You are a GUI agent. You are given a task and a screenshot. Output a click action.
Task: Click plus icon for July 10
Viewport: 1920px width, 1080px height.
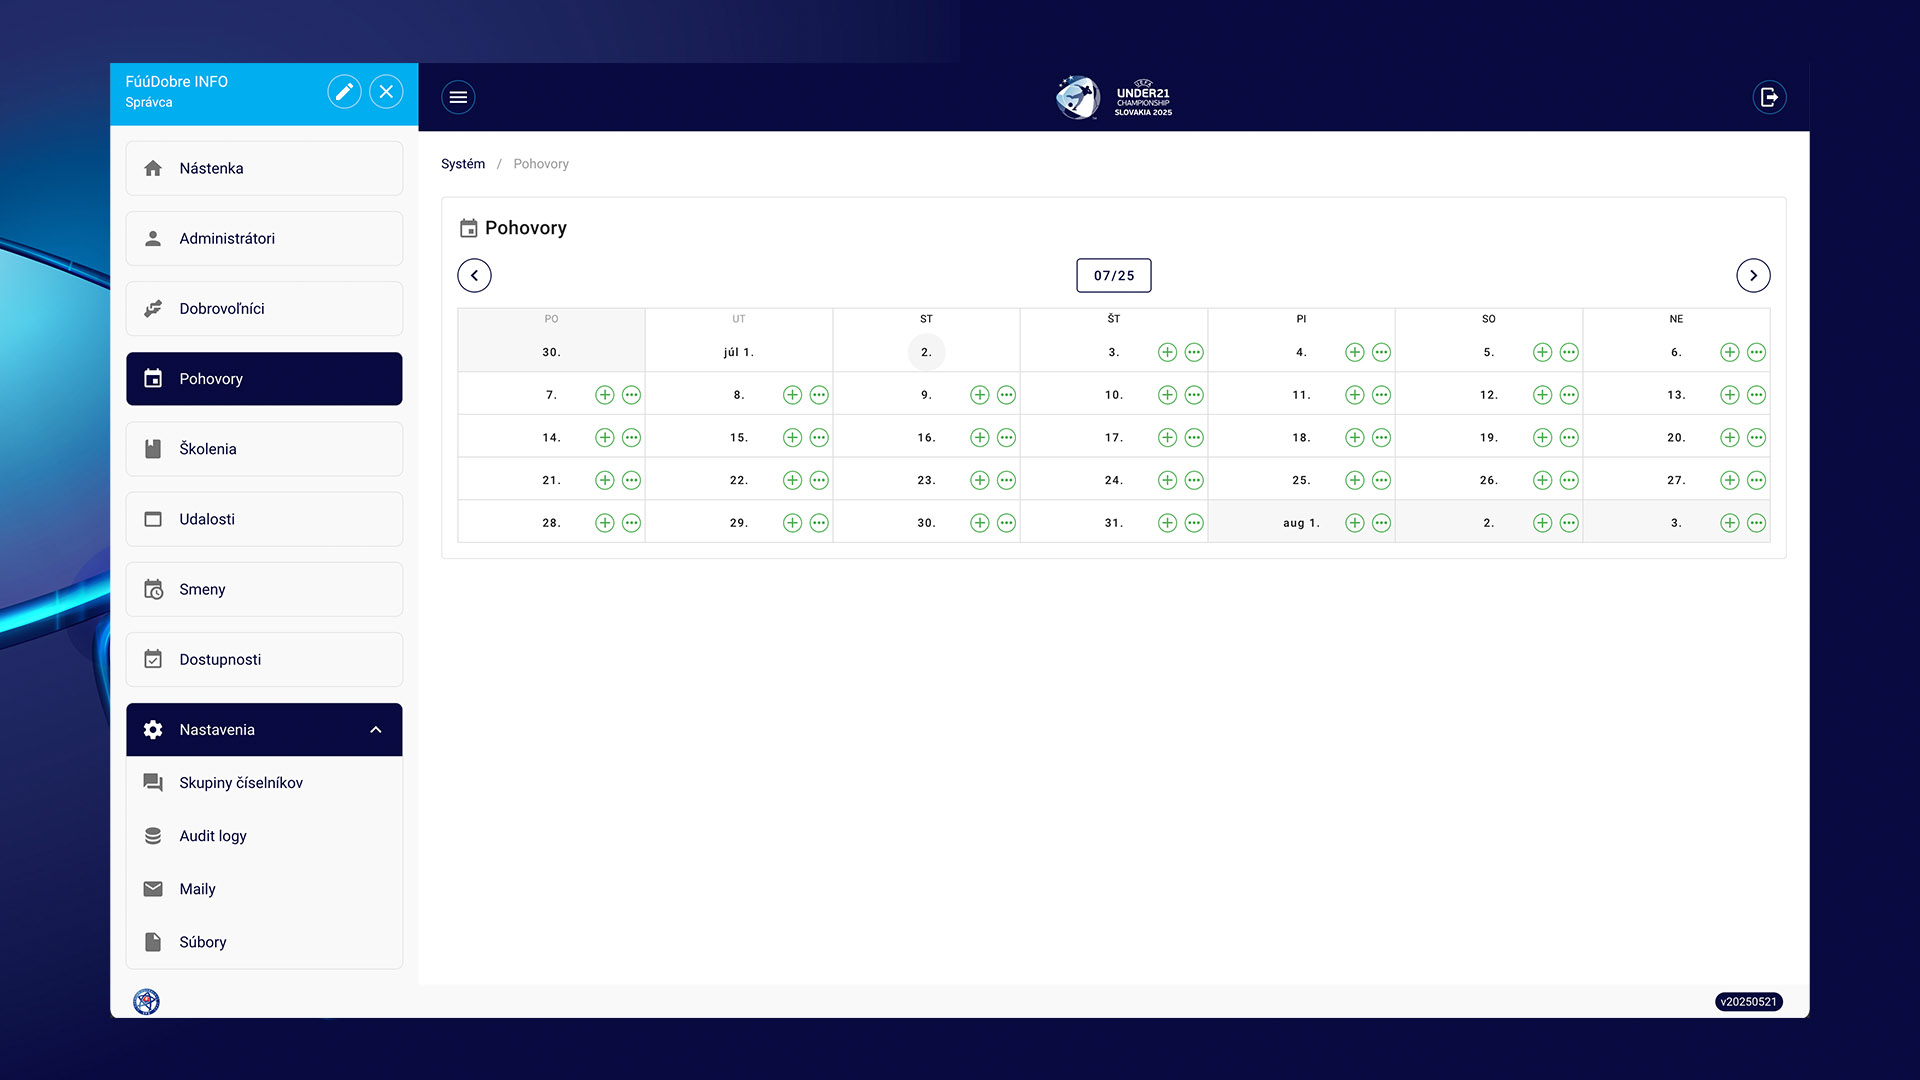[1167, 395]
